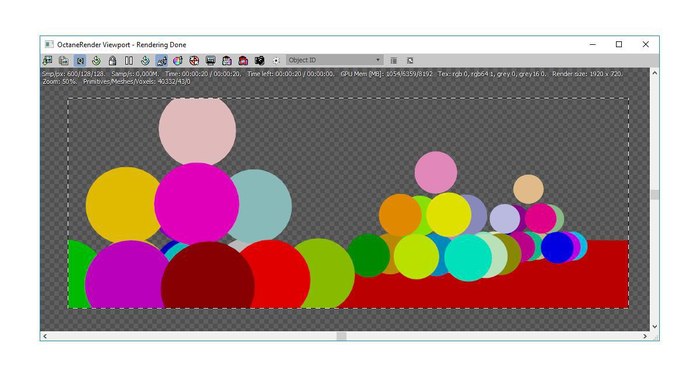This screenshot has width=700, height=375.
Task: Click the red export icon
Action: [x=243, y=60]
